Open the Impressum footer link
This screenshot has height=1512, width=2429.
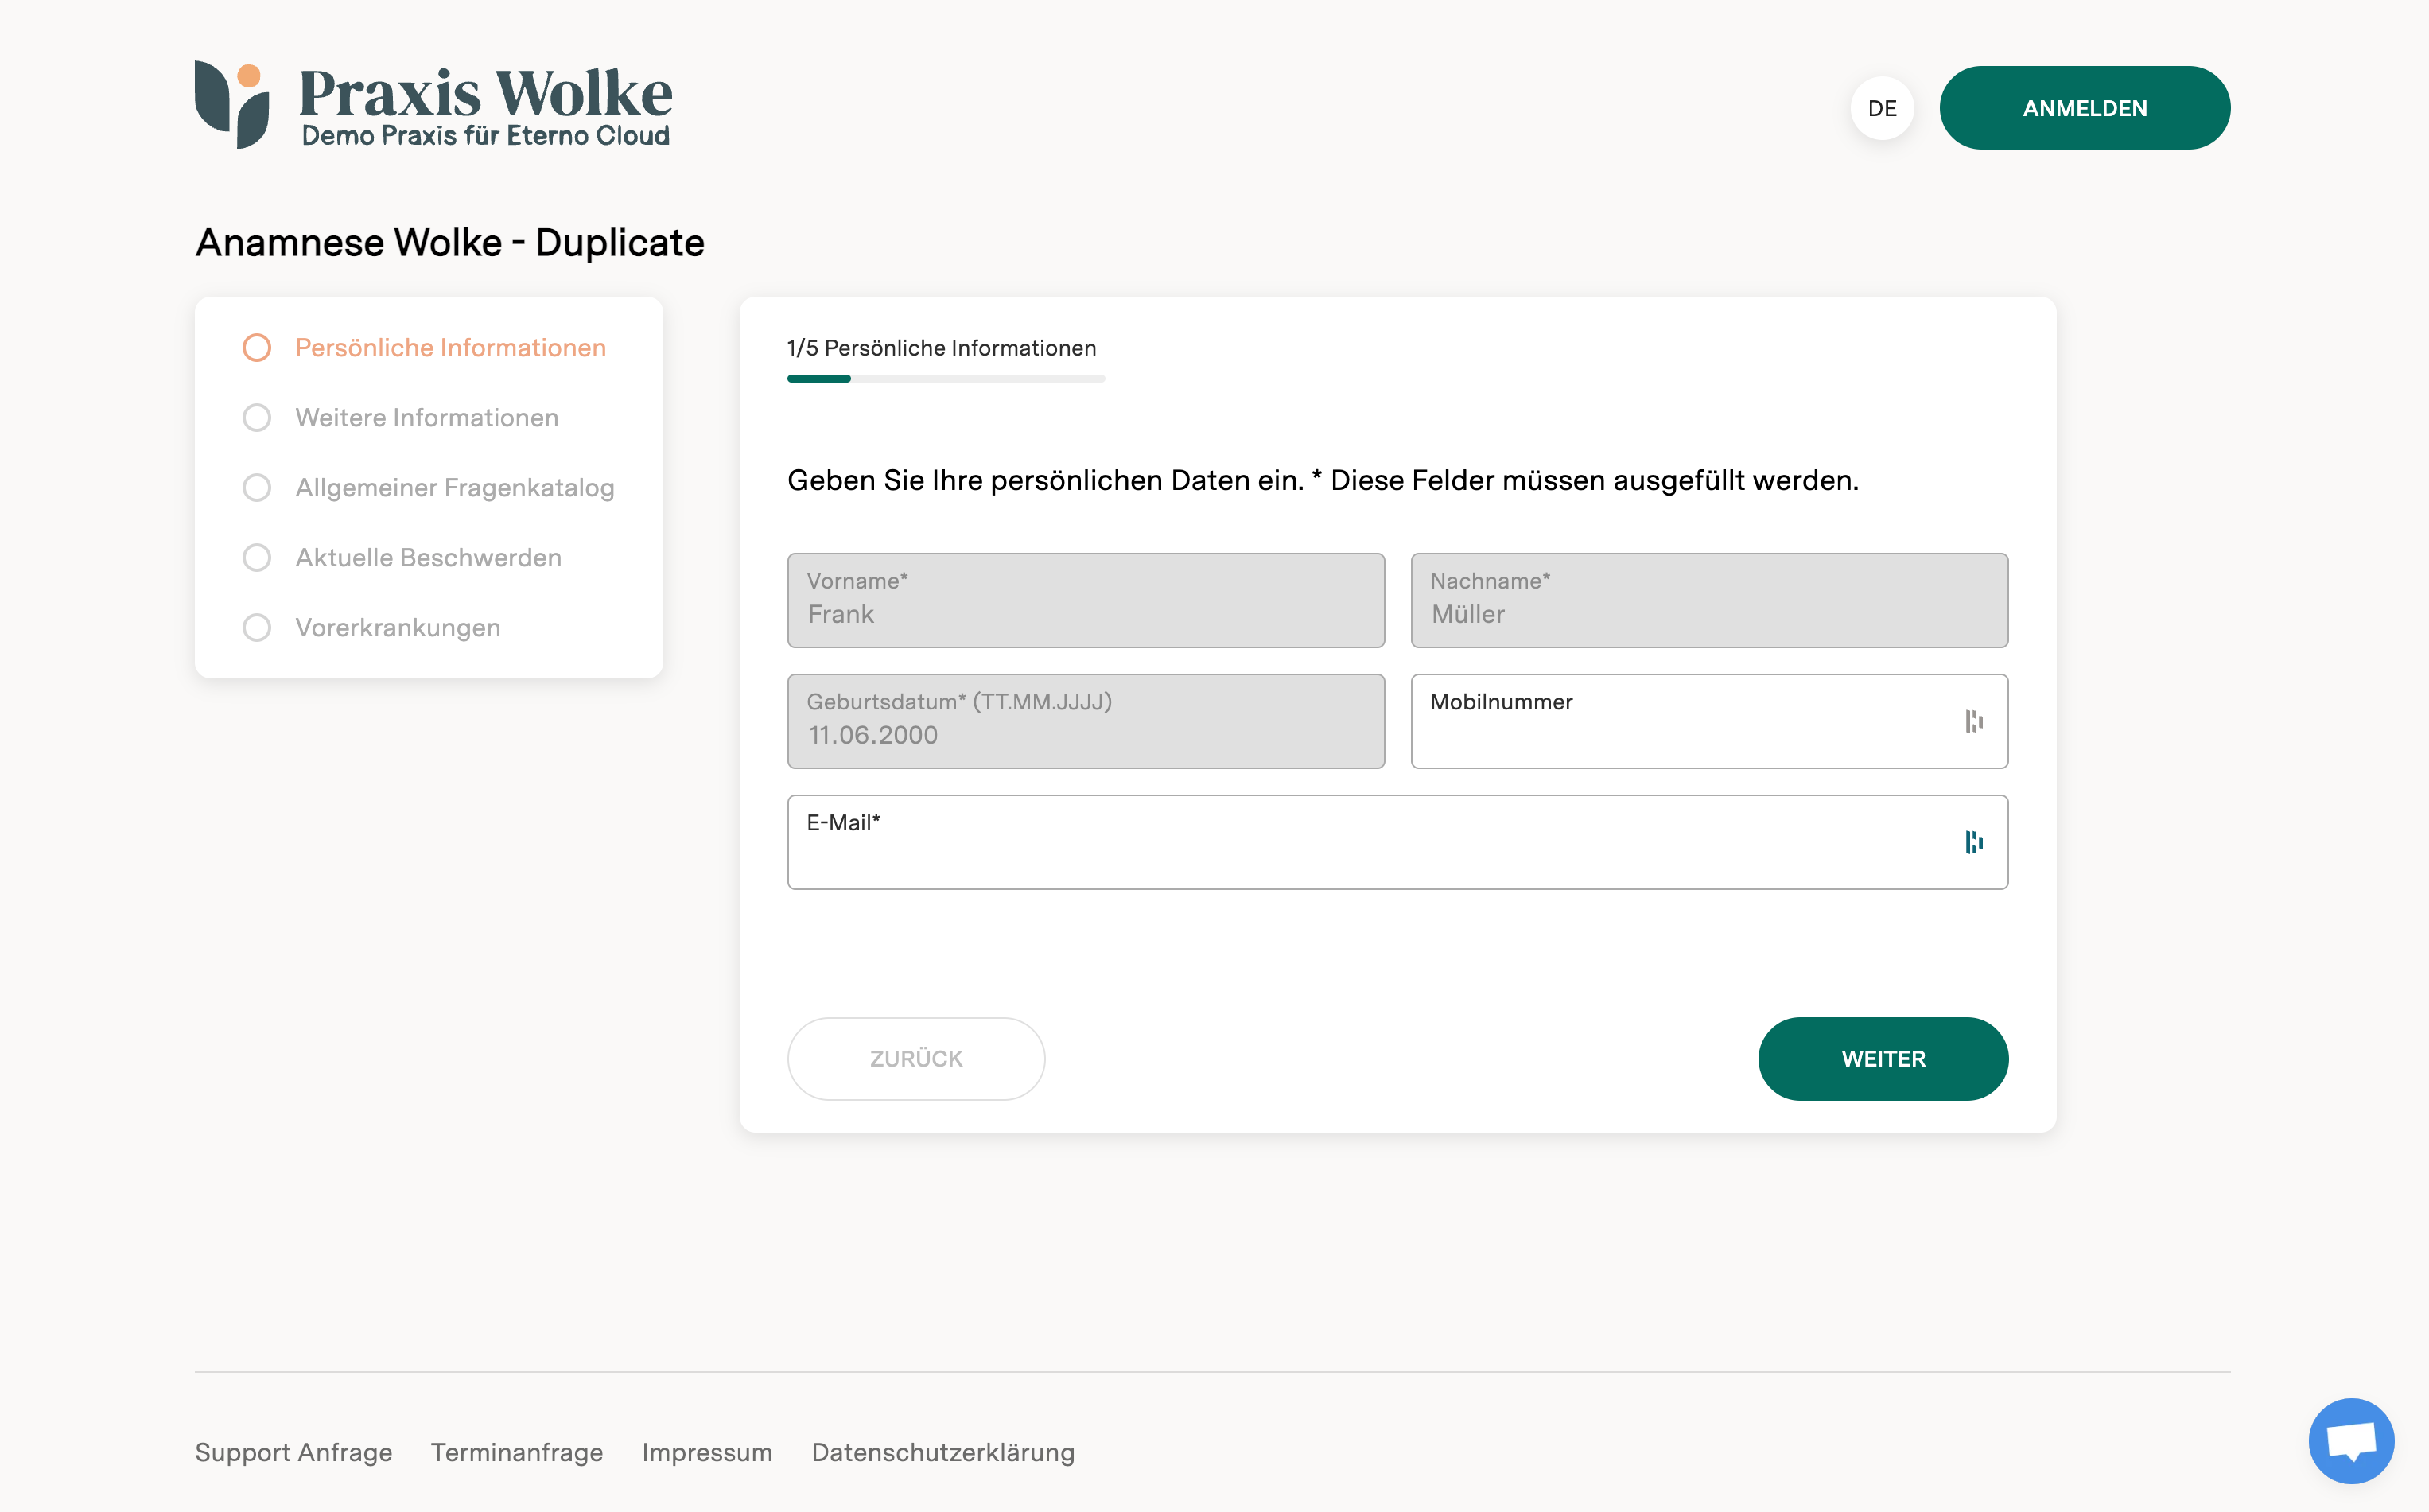[x=707, y=1452]
